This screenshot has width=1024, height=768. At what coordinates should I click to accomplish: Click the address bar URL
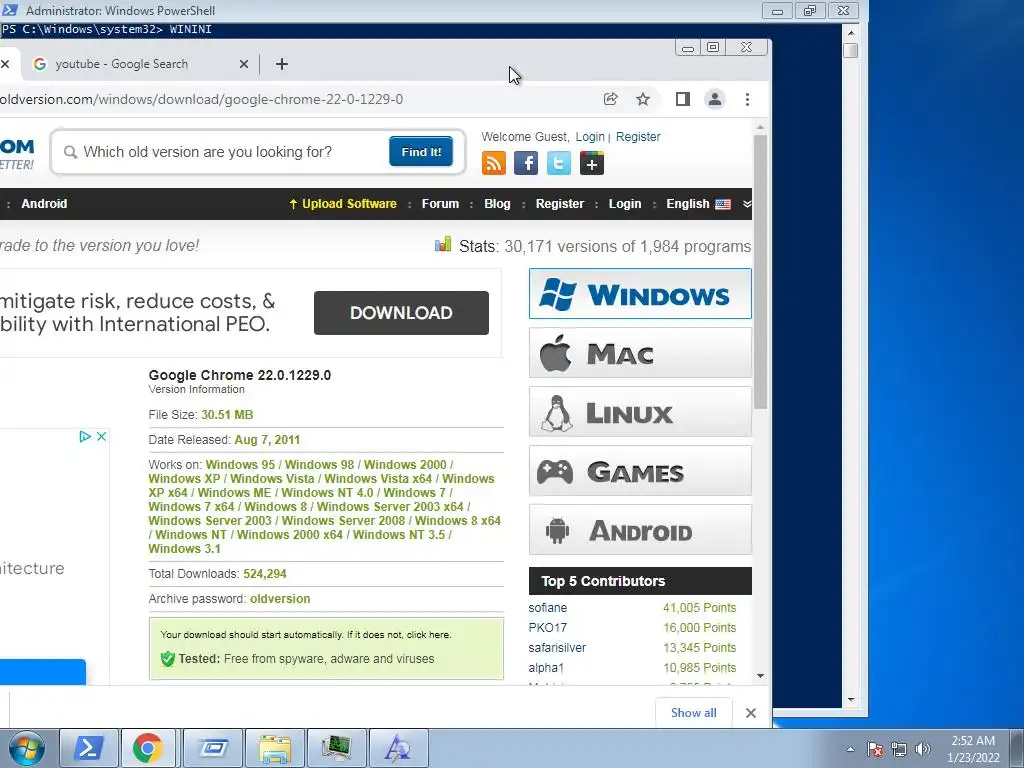201,99
